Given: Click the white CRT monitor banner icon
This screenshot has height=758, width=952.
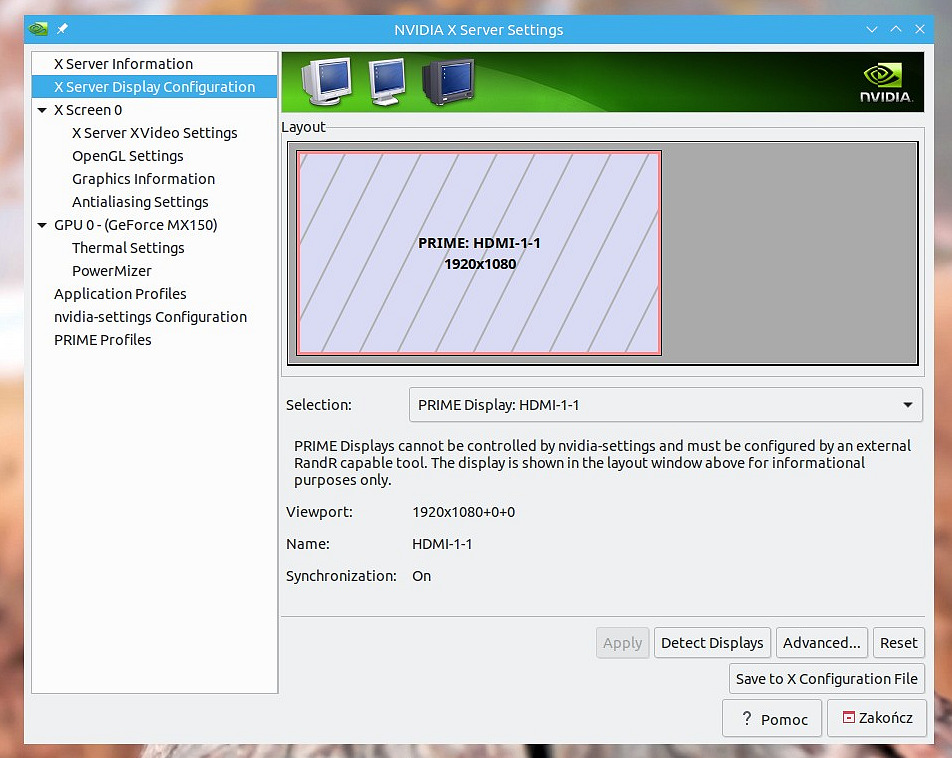Looking at the screenshot, I should coord(327,82).
